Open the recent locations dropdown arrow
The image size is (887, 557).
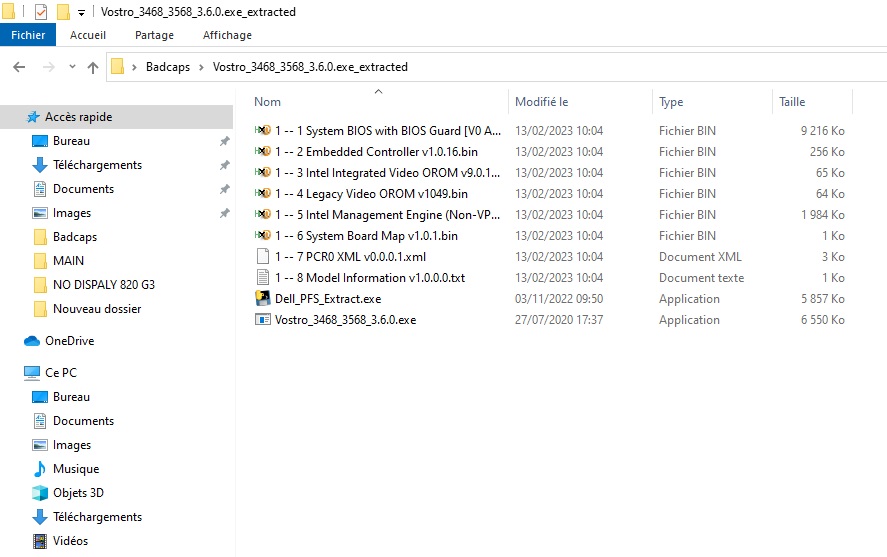[72, 67]
